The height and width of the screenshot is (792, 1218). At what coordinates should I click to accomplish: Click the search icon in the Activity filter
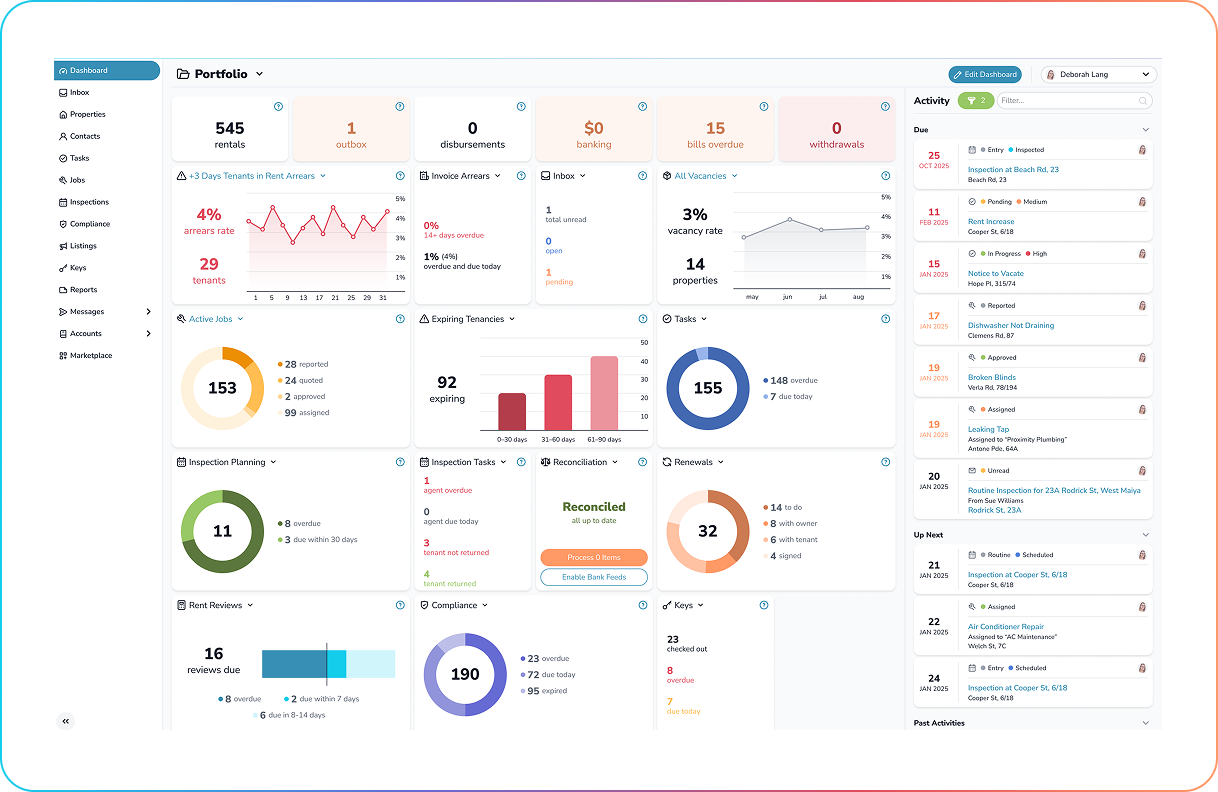click(1142, 101)
